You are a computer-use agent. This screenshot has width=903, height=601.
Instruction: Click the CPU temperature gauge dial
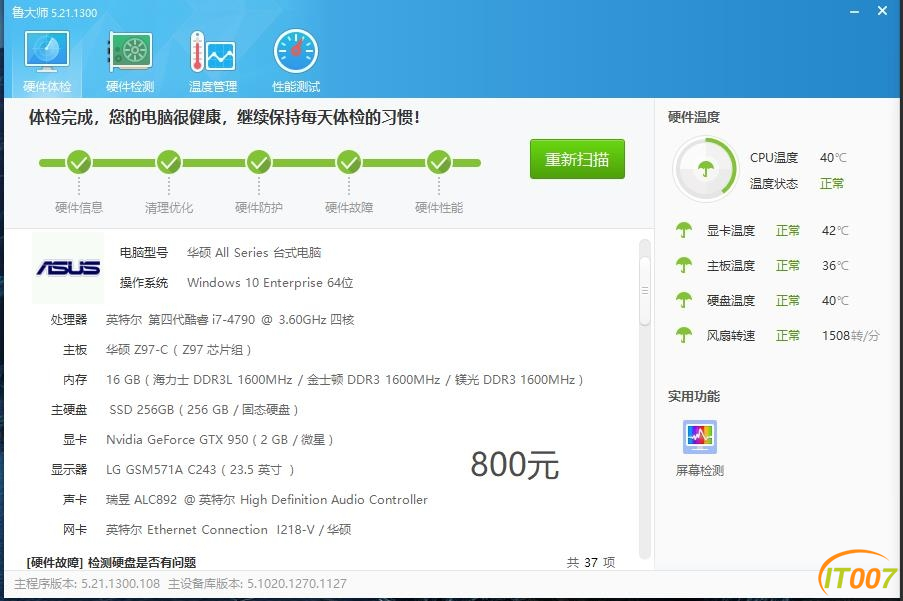[x=705, y=169]
